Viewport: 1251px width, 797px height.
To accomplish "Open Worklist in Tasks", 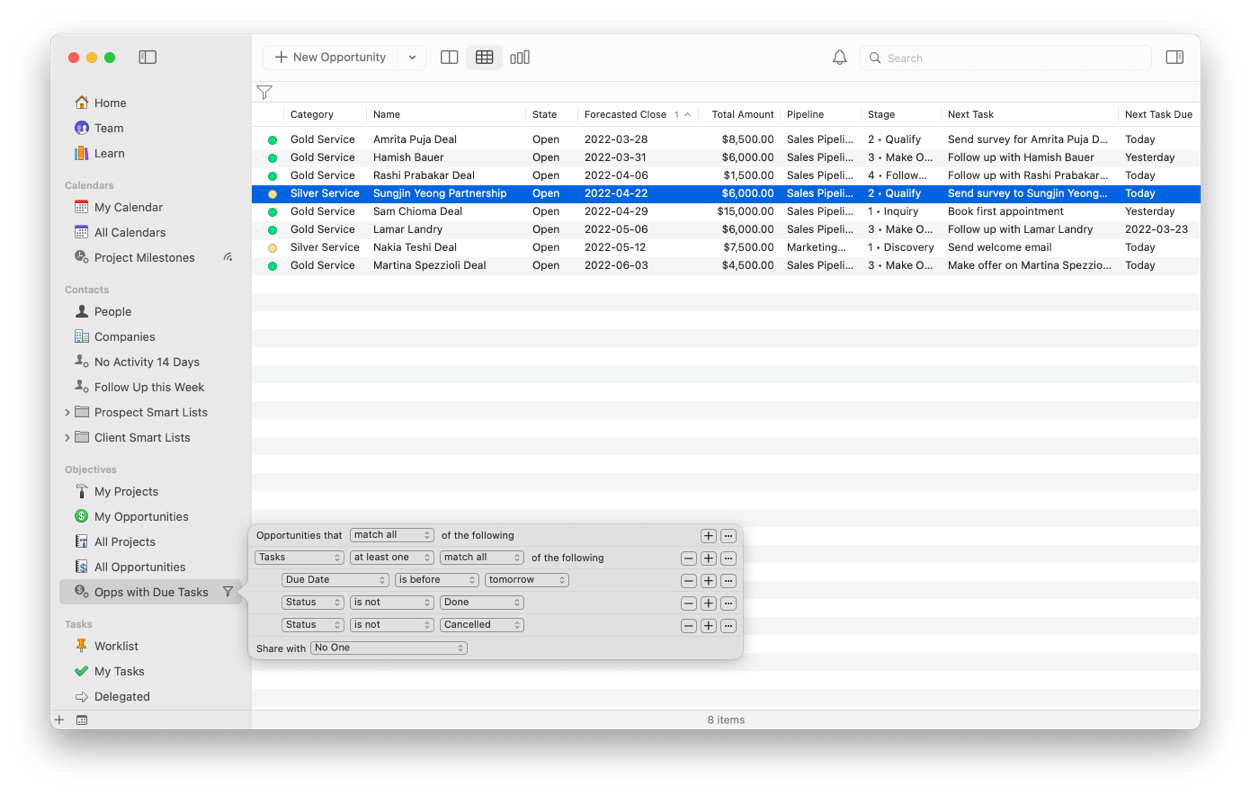I will (x=116, y=646).
